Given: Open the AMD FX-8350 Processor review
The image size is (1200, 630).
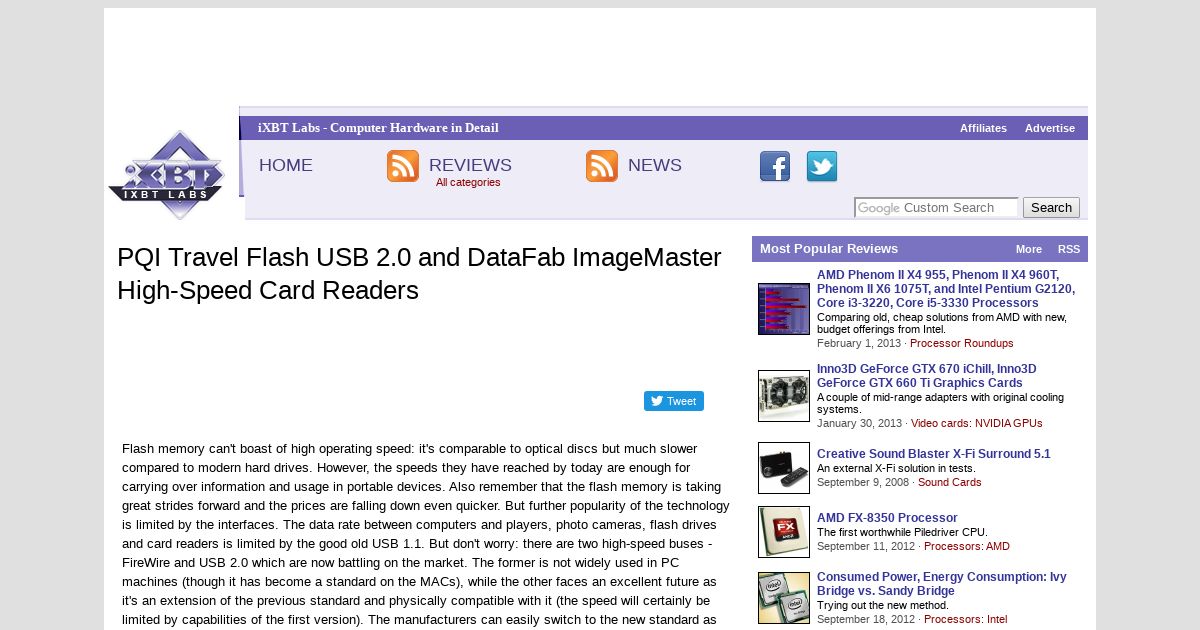Looking at the screenshot, I should click(x=887, y=518).
